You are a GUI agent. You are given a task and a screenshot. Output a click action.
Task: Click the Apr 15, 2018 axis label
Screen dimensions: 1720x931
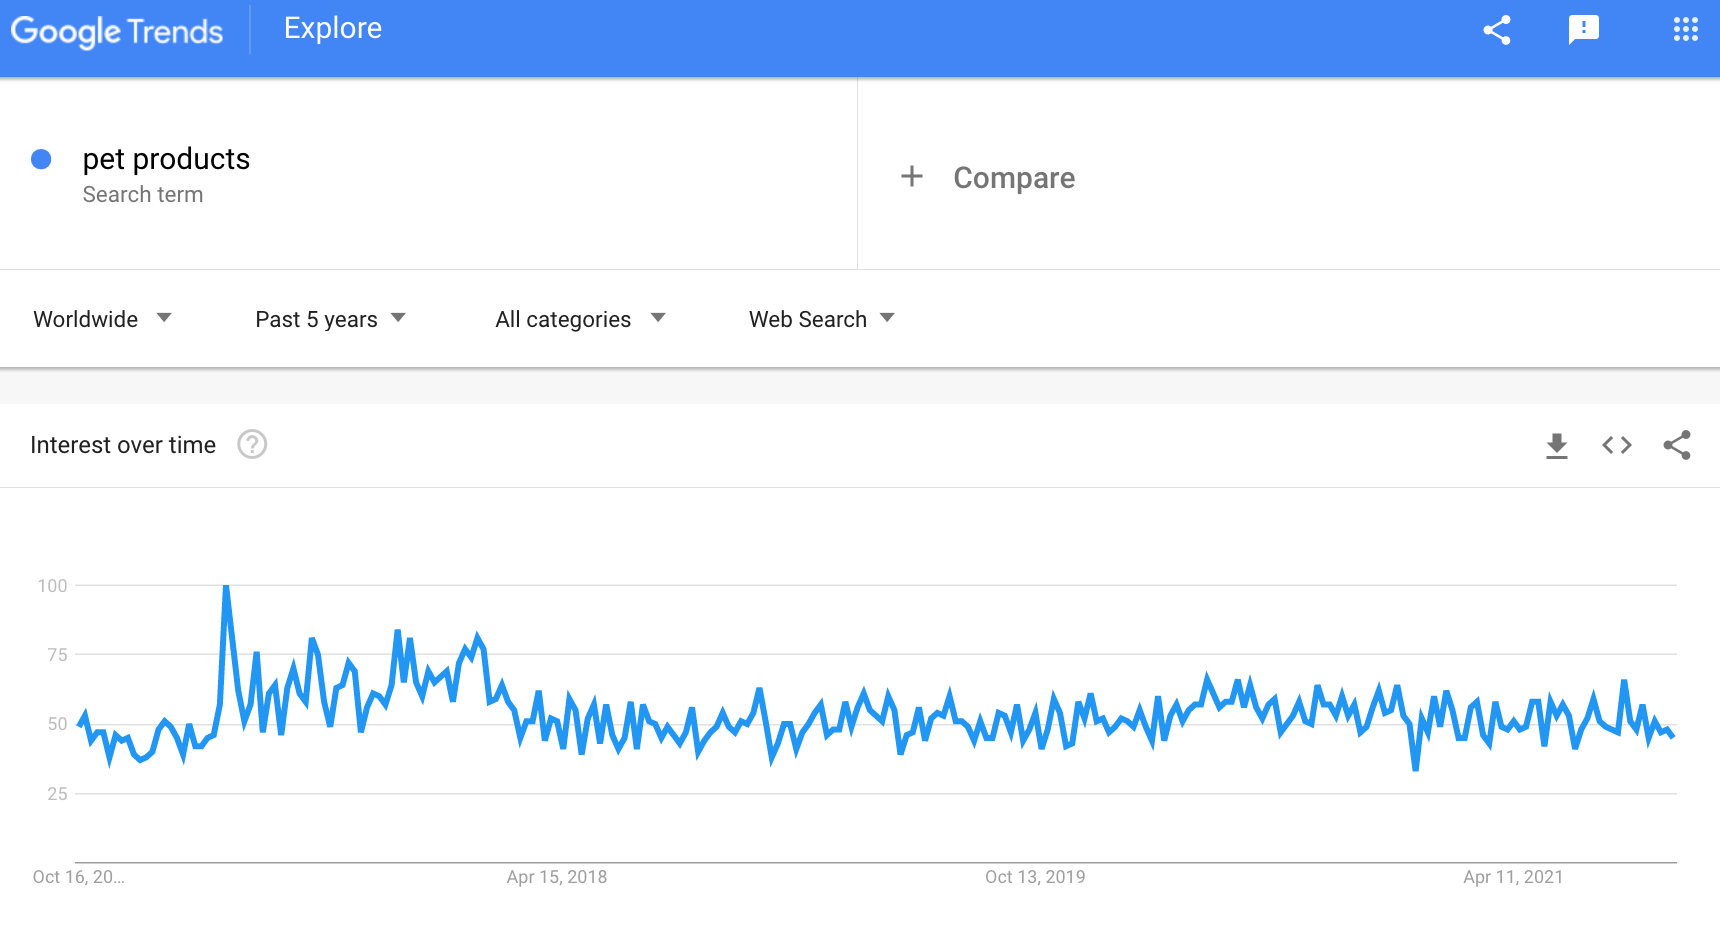557,877
